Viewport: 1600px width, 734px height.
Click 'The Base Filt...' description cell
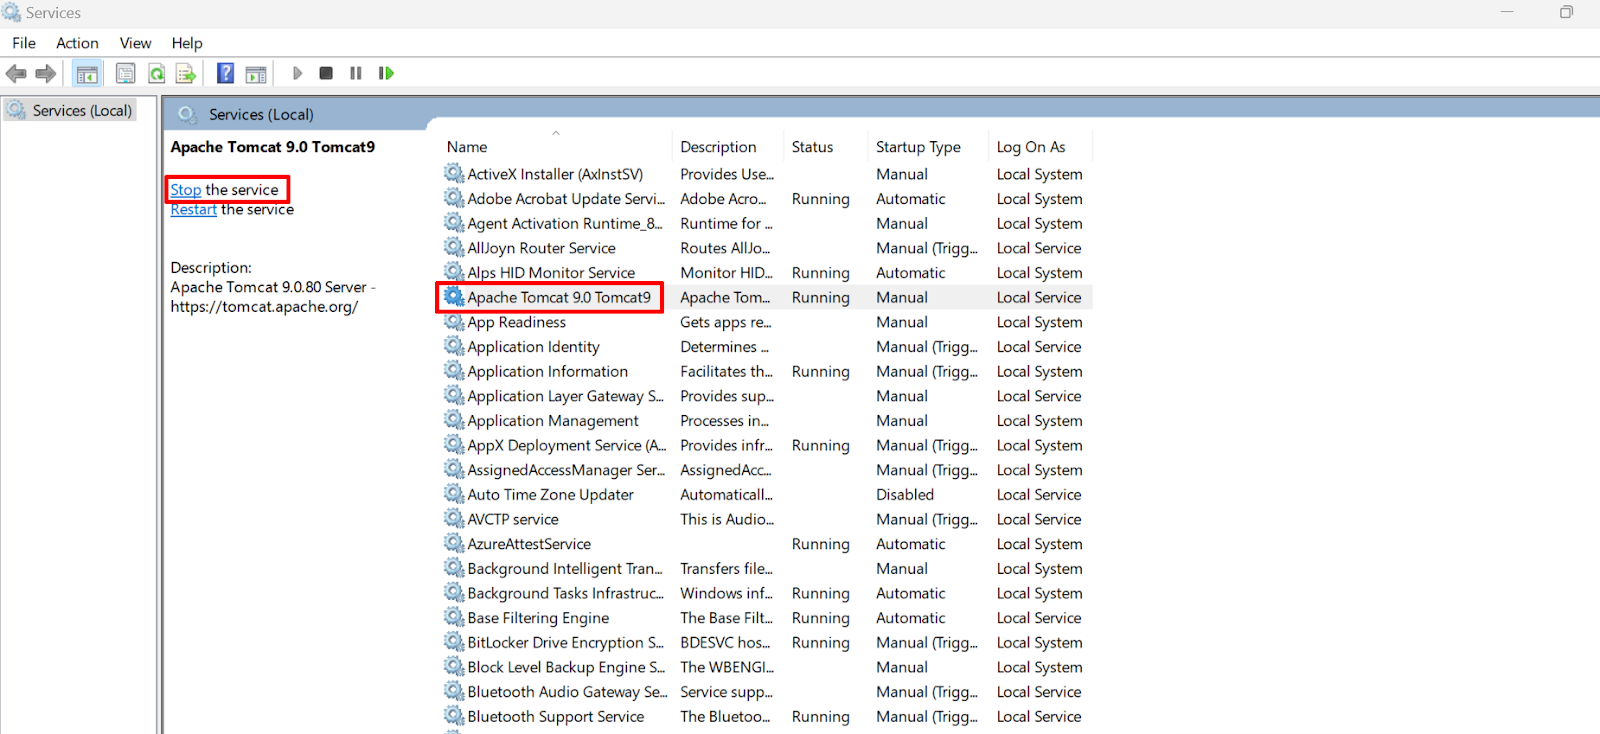click(x=726, y=617)
